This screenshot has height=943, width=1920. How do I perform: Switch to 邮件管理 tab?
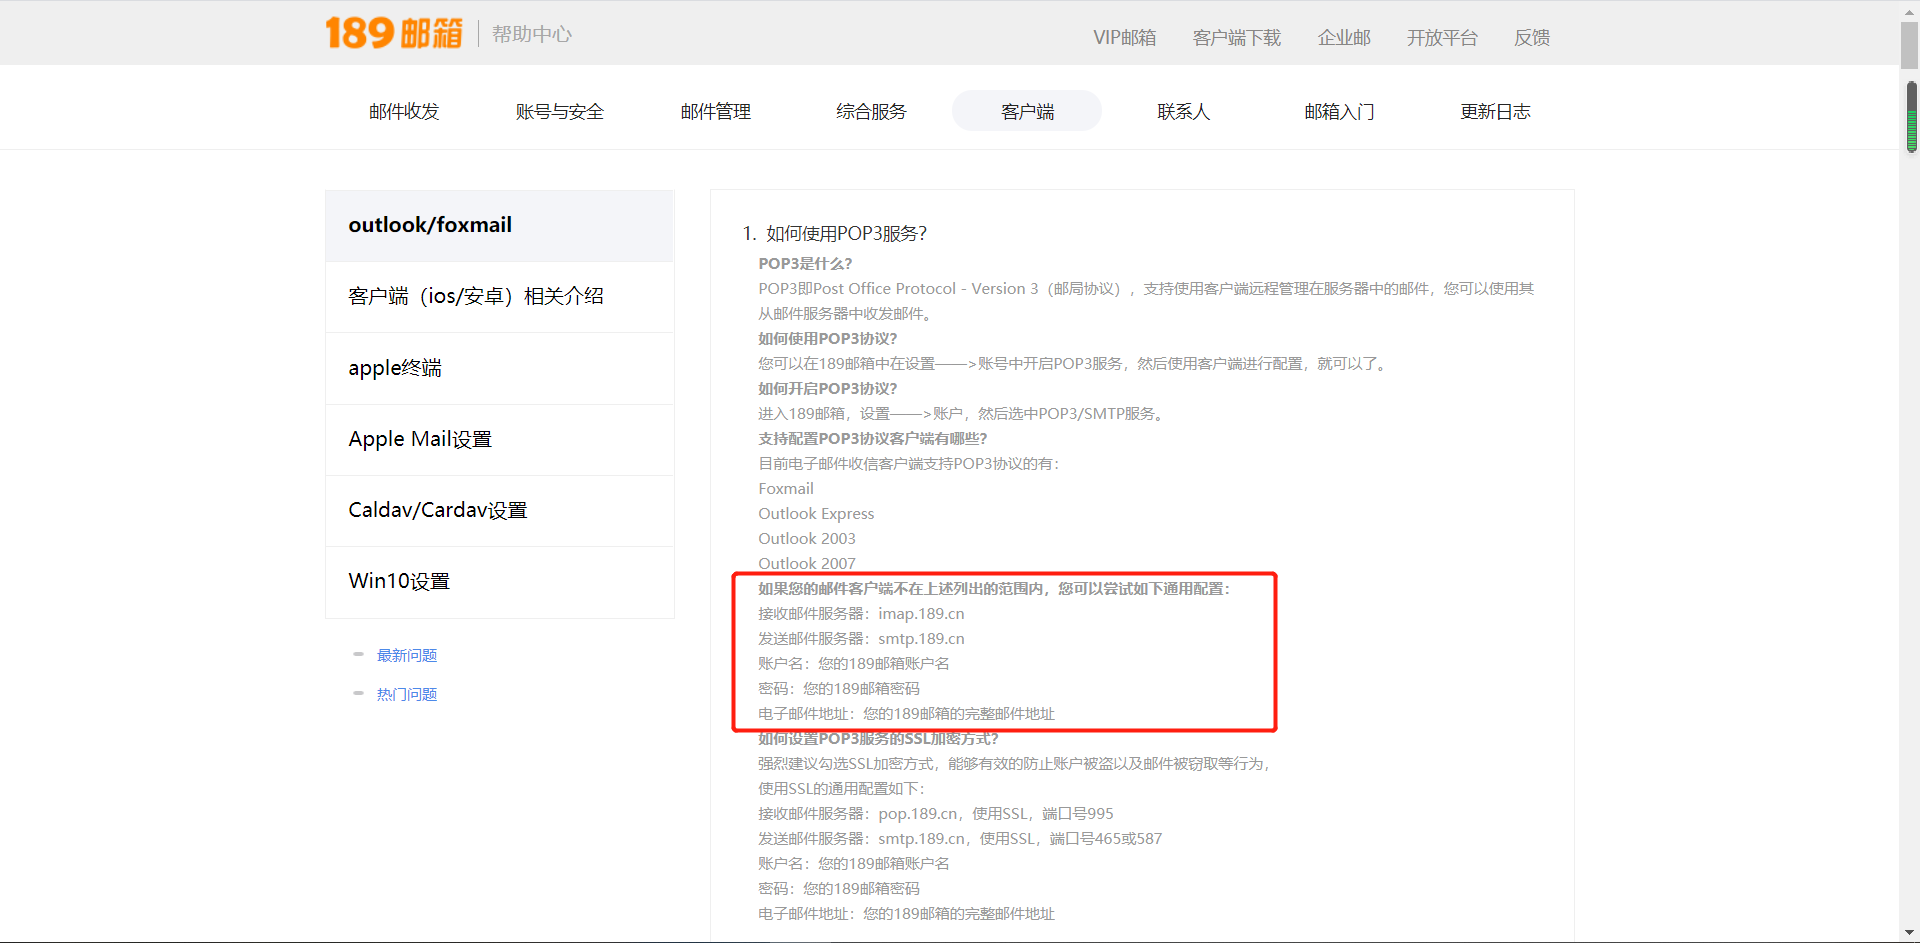[716, 111]
